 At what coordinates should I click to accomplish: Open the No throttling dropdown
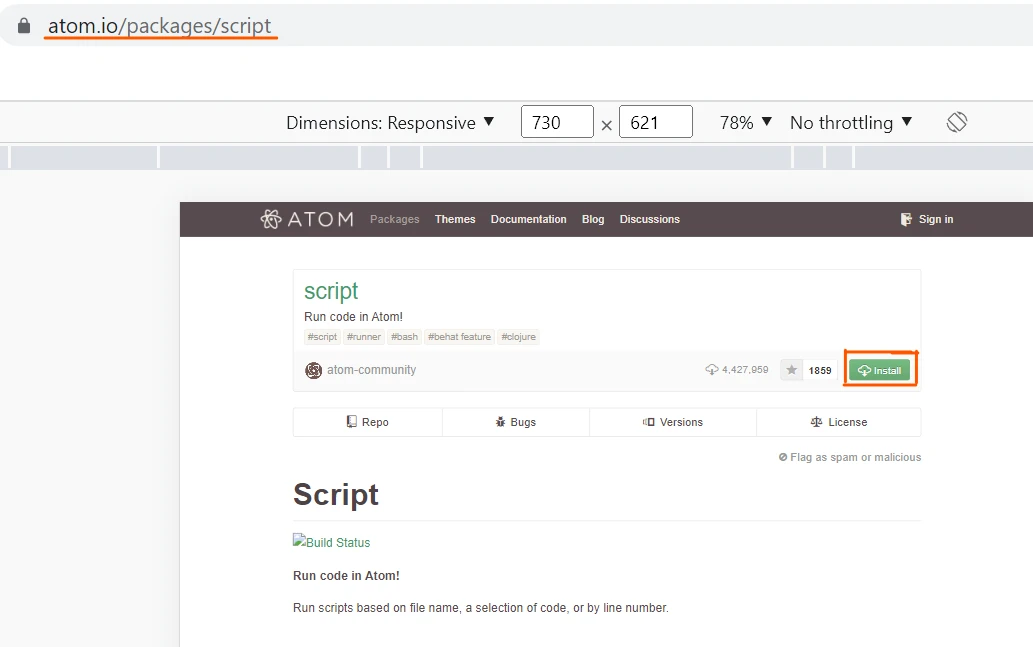[851, 122]
